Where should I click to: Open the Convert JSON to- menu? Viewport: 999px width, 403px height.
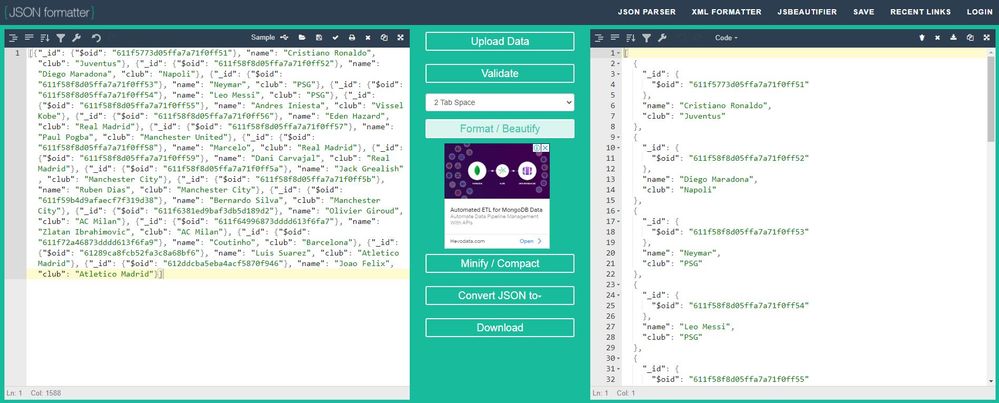500,295
